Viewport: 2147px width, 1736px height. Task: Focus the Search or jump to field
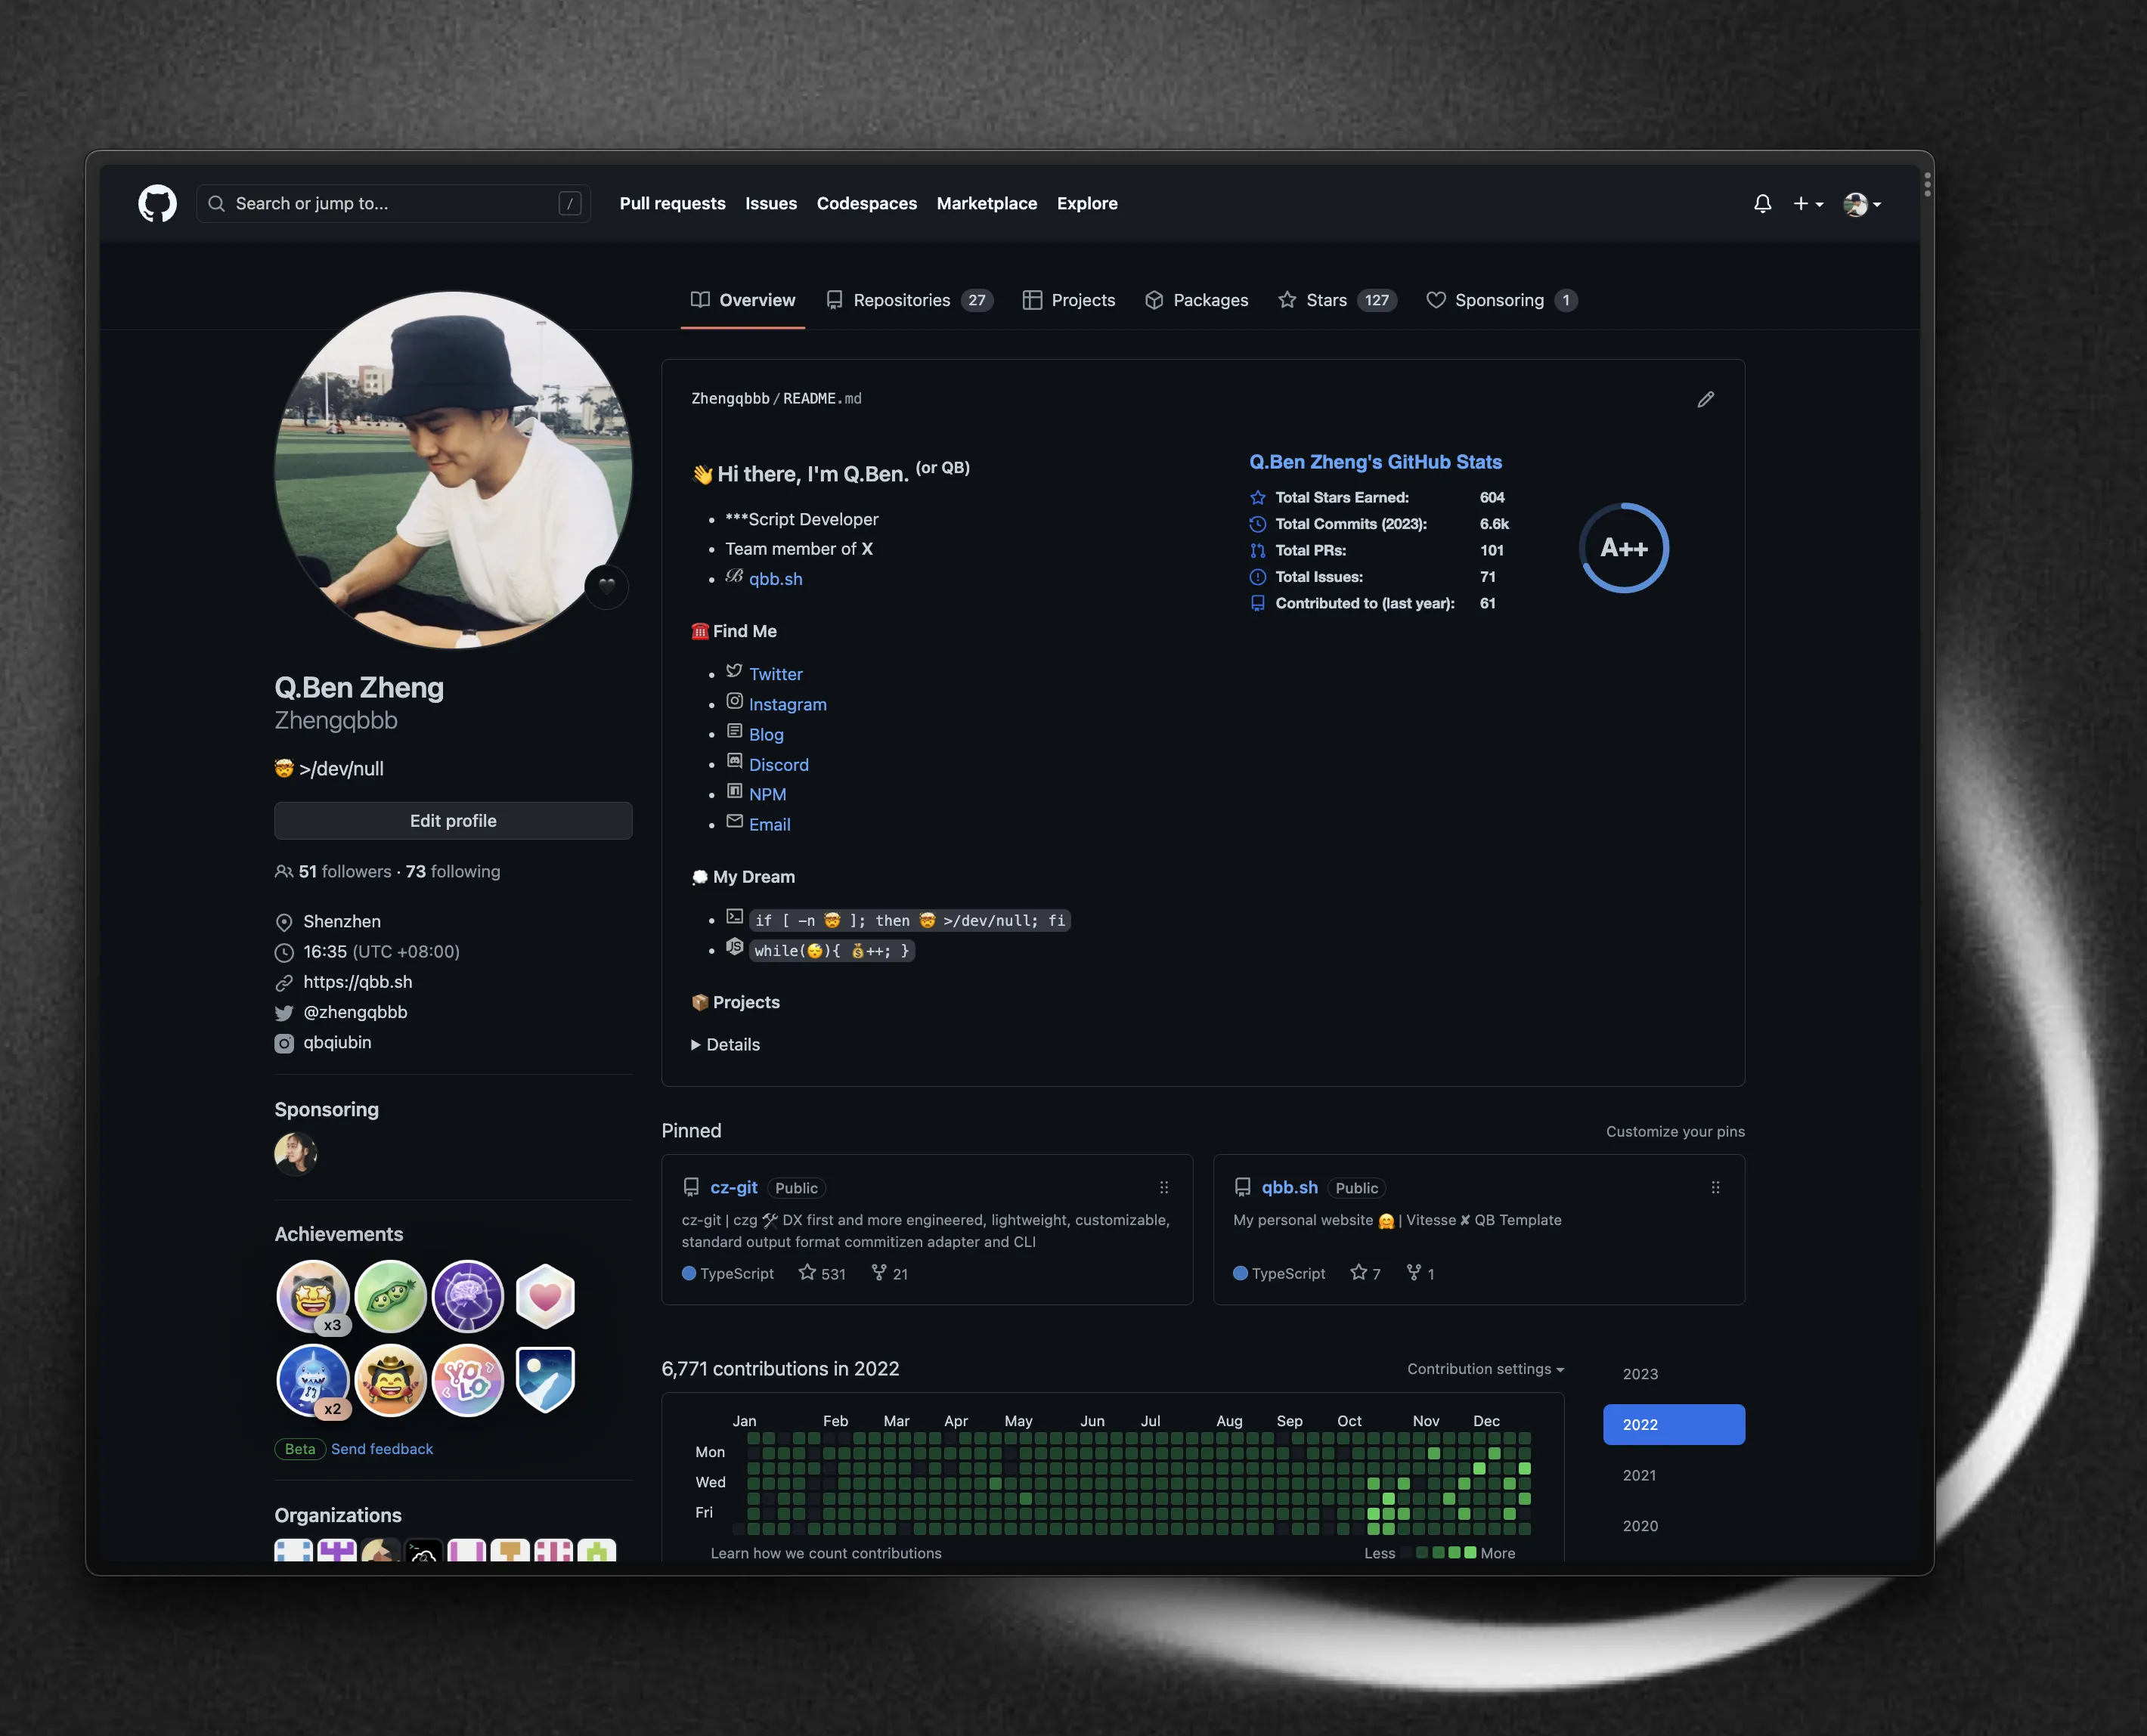[x=393, y=204]
